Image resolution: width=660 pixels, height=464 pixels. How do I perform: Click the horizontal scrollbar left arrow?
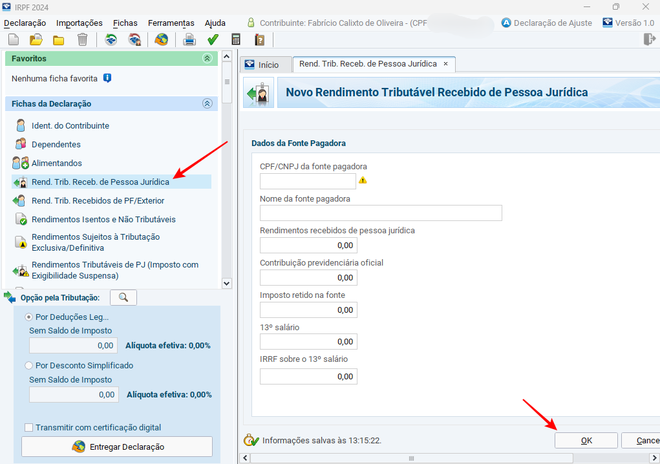point(245,458)
